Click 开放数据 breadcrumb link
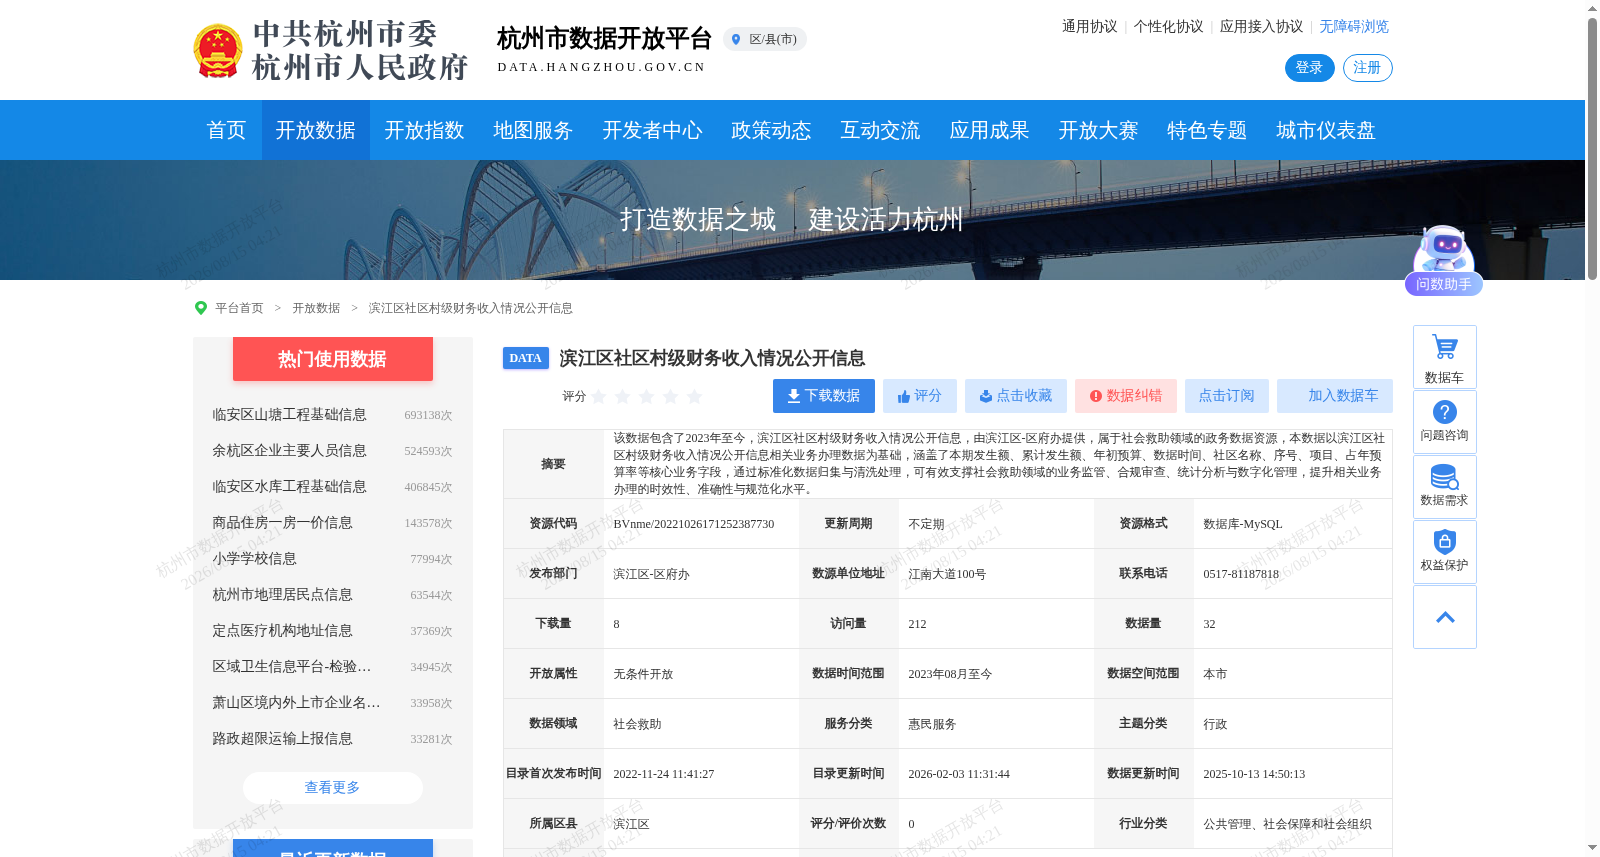This screenshot has width=1600, height=857. pyautogui.click(x=316, y=308)
